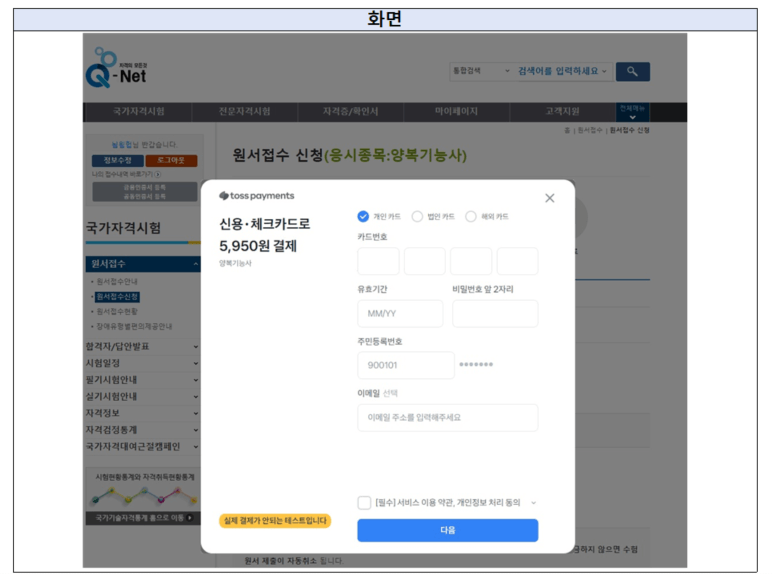This screenshot has width=772, height=574.
Task: Expand 합격자/답안발표 sidebar section
Action: 143,347
